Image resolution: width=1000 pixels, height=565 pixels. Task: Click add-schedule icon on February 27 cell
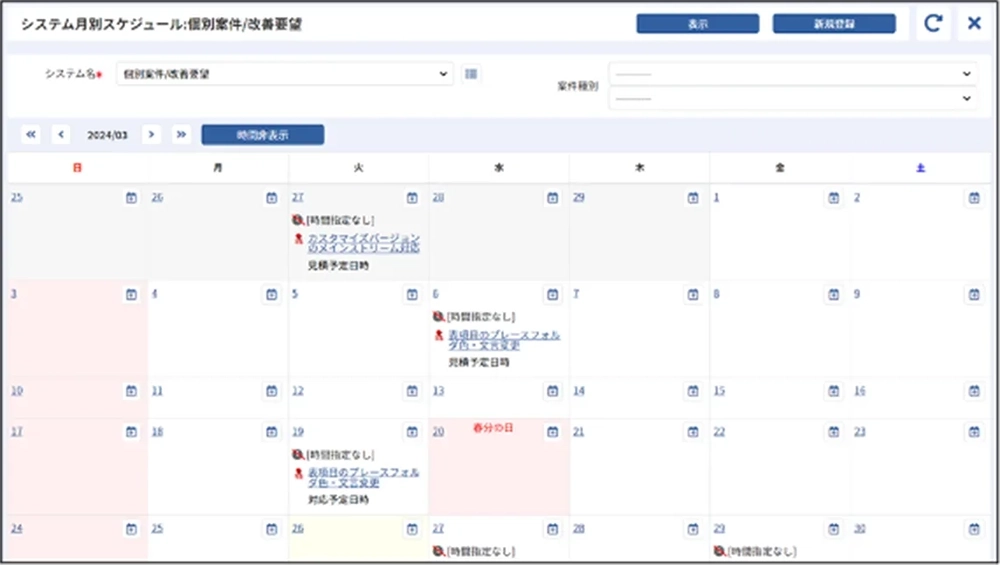pos(412,198)
